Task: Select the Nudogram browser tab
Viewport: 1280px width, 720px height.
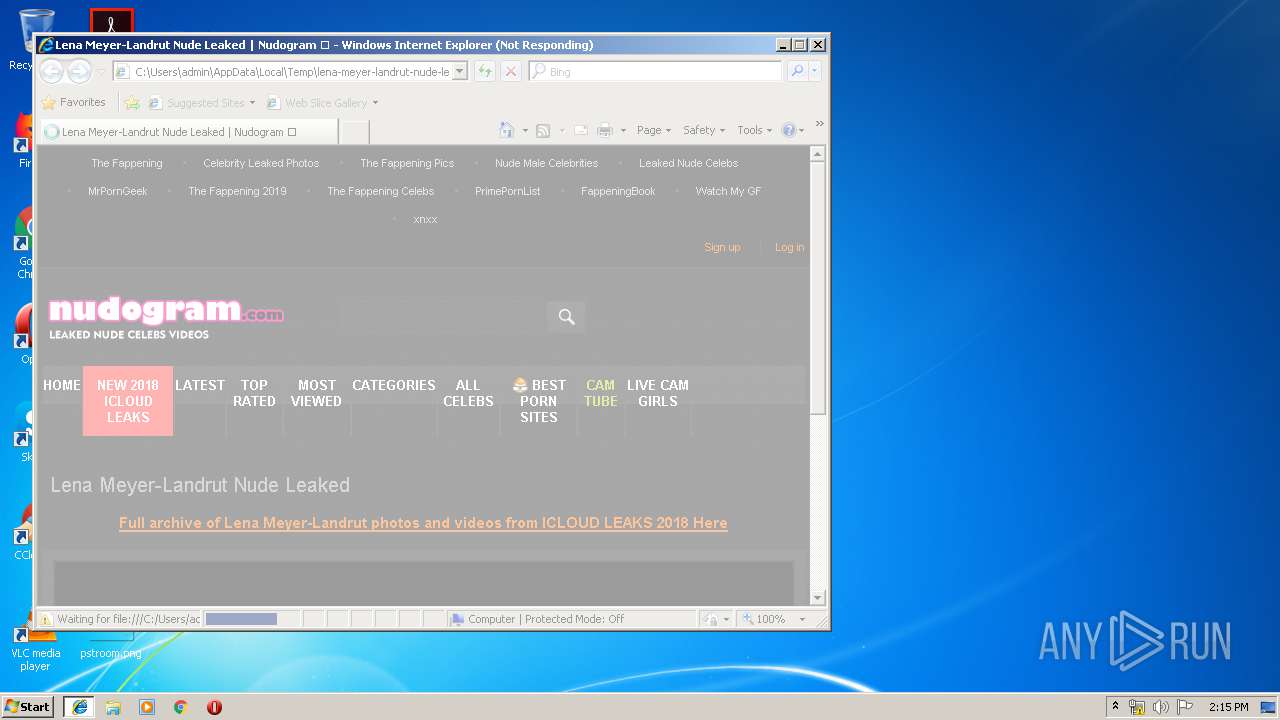Action: (188, 132)
